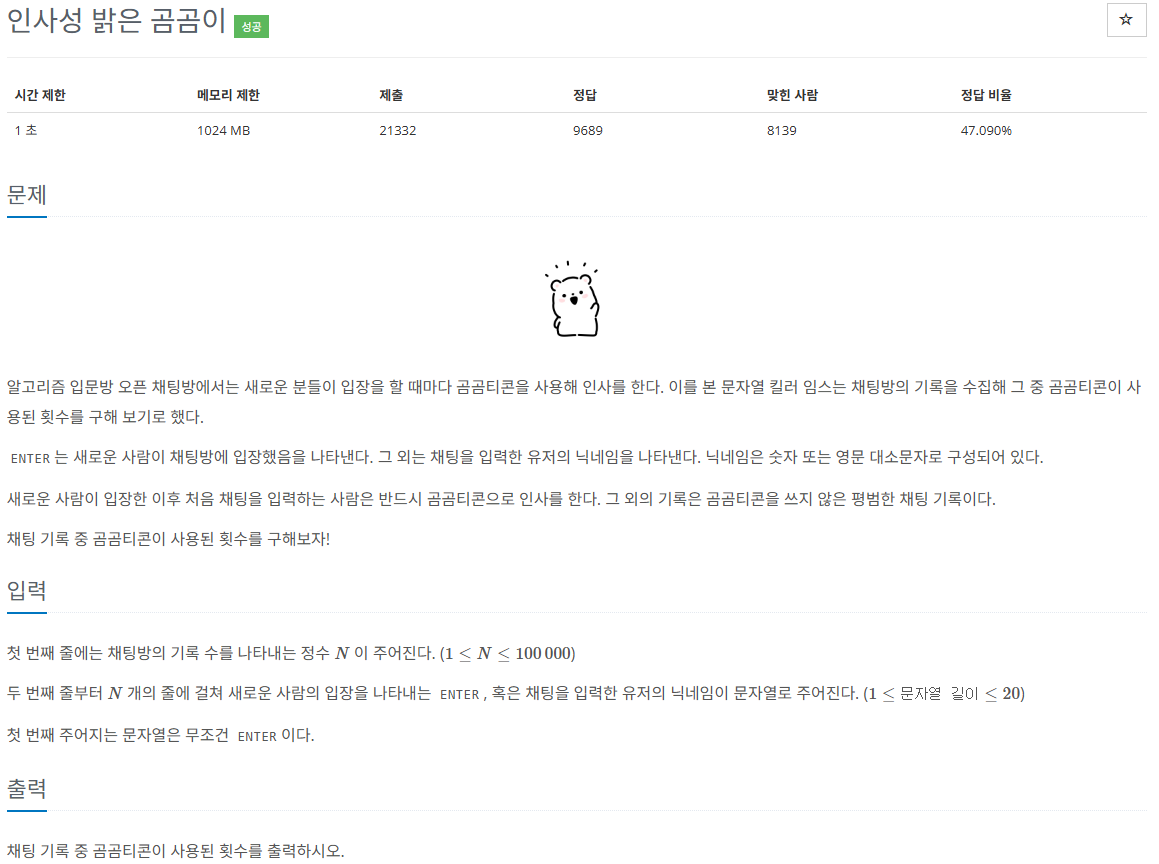Click the 9689 correct answers value
This screenshot has height=864, width=1159.
[588, 131]
